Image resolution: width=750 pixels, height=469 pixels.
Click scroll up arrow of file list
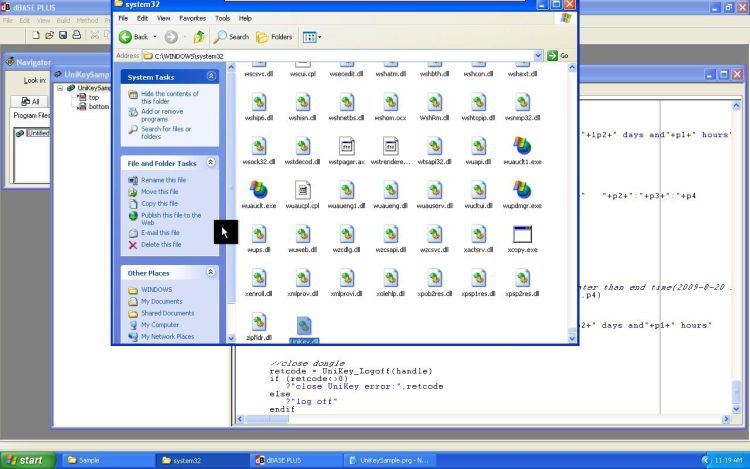572,68
